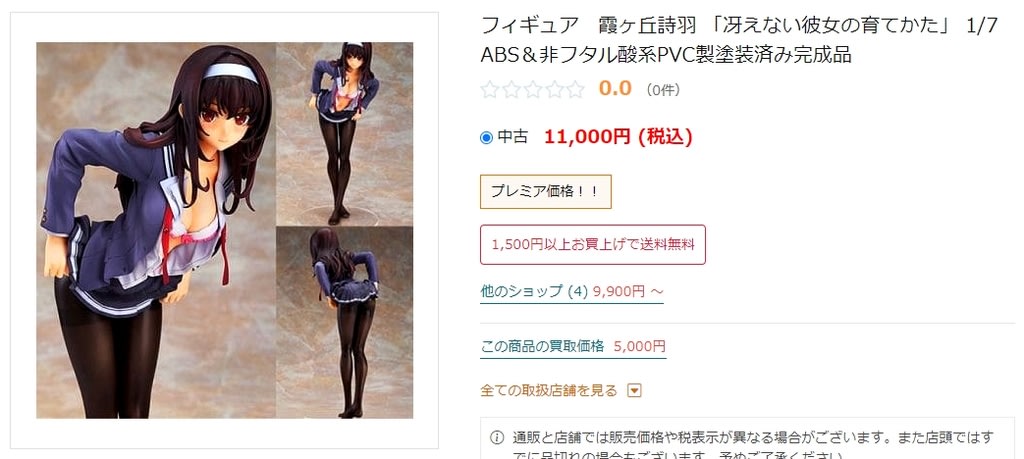The height and width of the screenshot is (459, 1024).
Task: Click the fourth rating star
Action: [x=554, y=89]
